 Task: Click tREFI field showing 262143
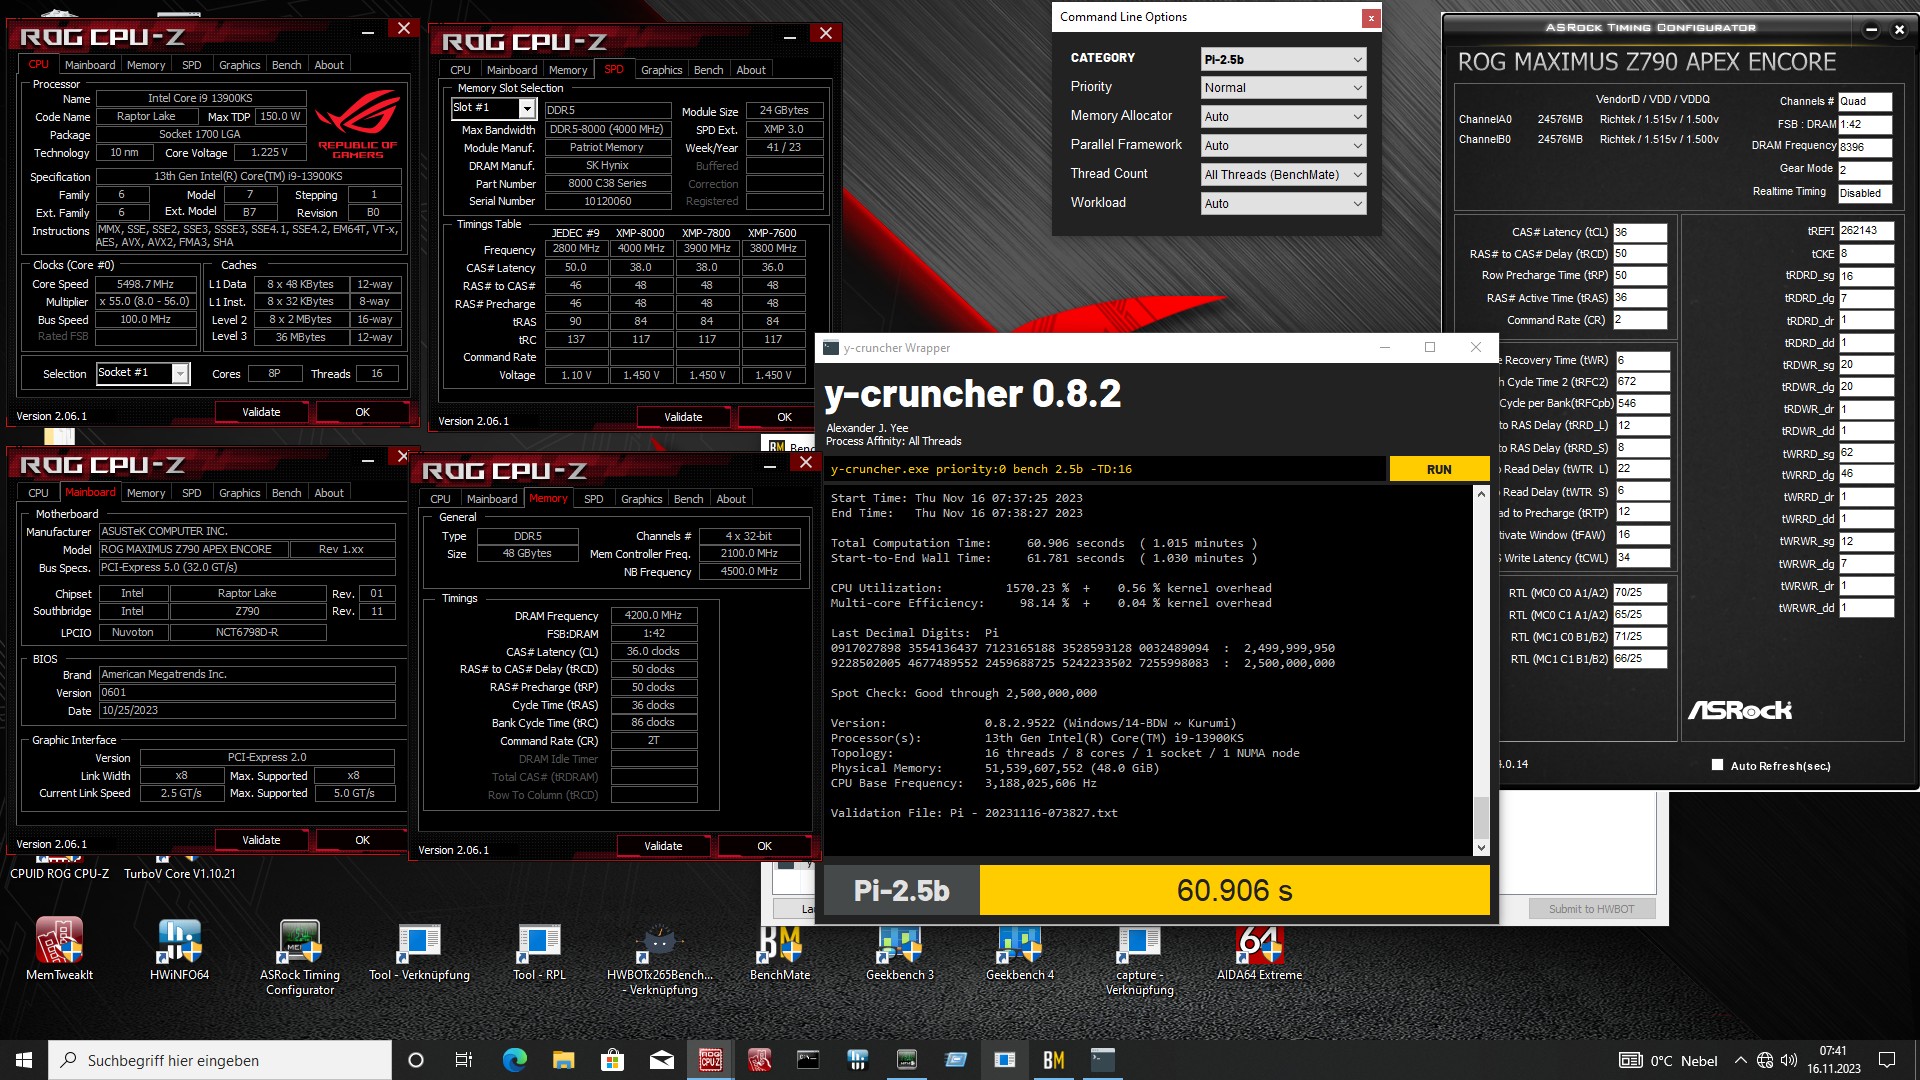click(x=1866, y=231)
